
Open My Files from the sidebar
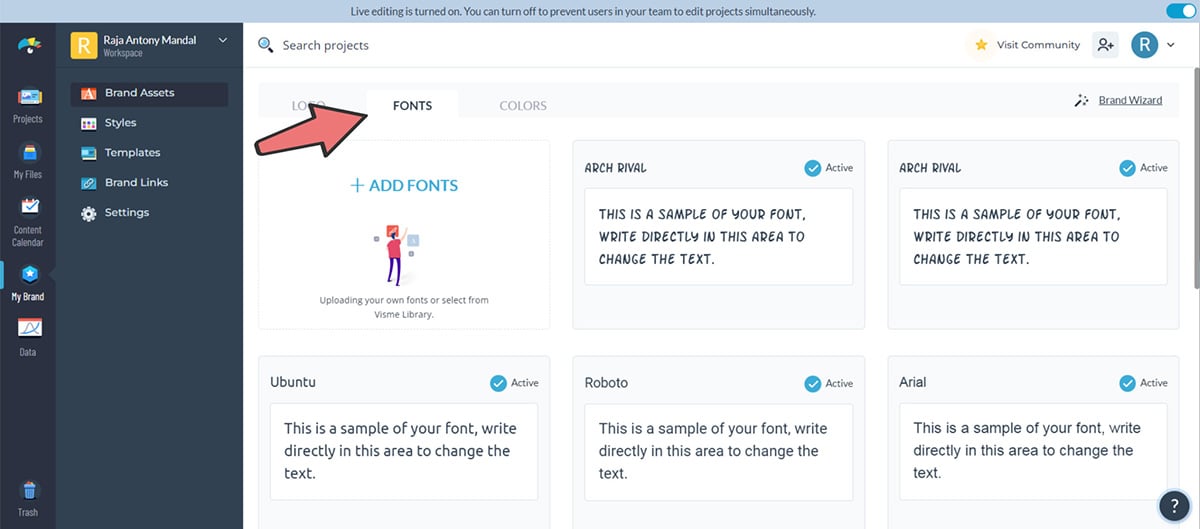[x=28, y=159]
